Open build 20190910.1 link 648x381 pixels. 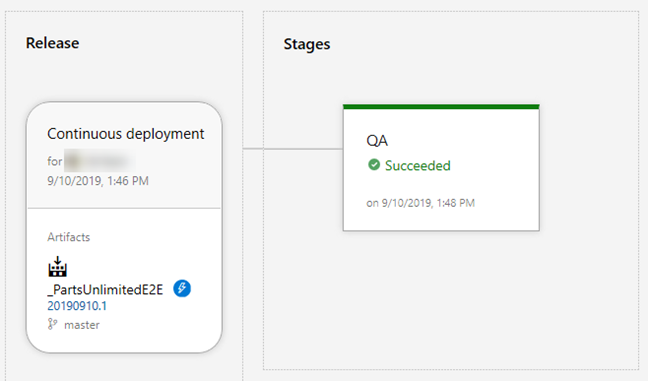pyautogui.click(x=77, y=306)
